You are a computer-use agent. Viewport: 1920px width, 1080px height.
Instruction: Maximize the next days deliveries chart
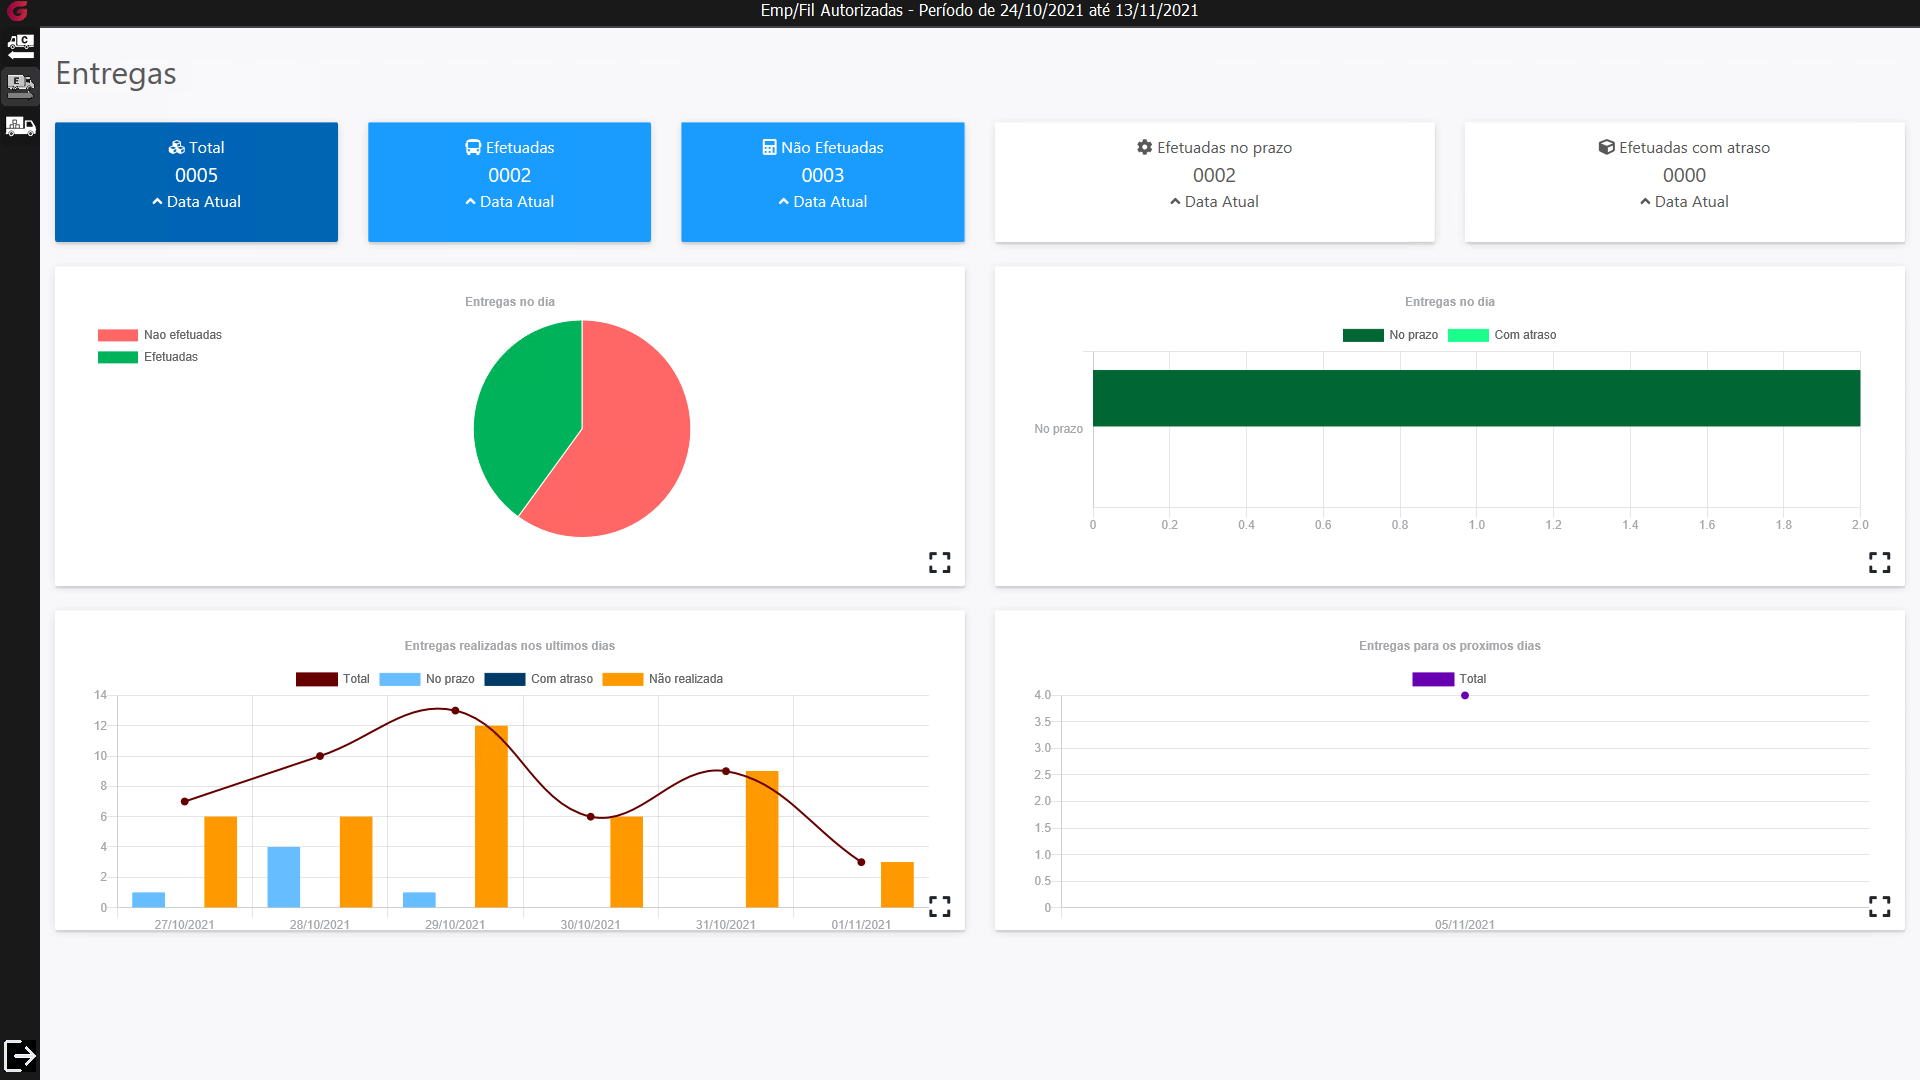click(1879, 907)
